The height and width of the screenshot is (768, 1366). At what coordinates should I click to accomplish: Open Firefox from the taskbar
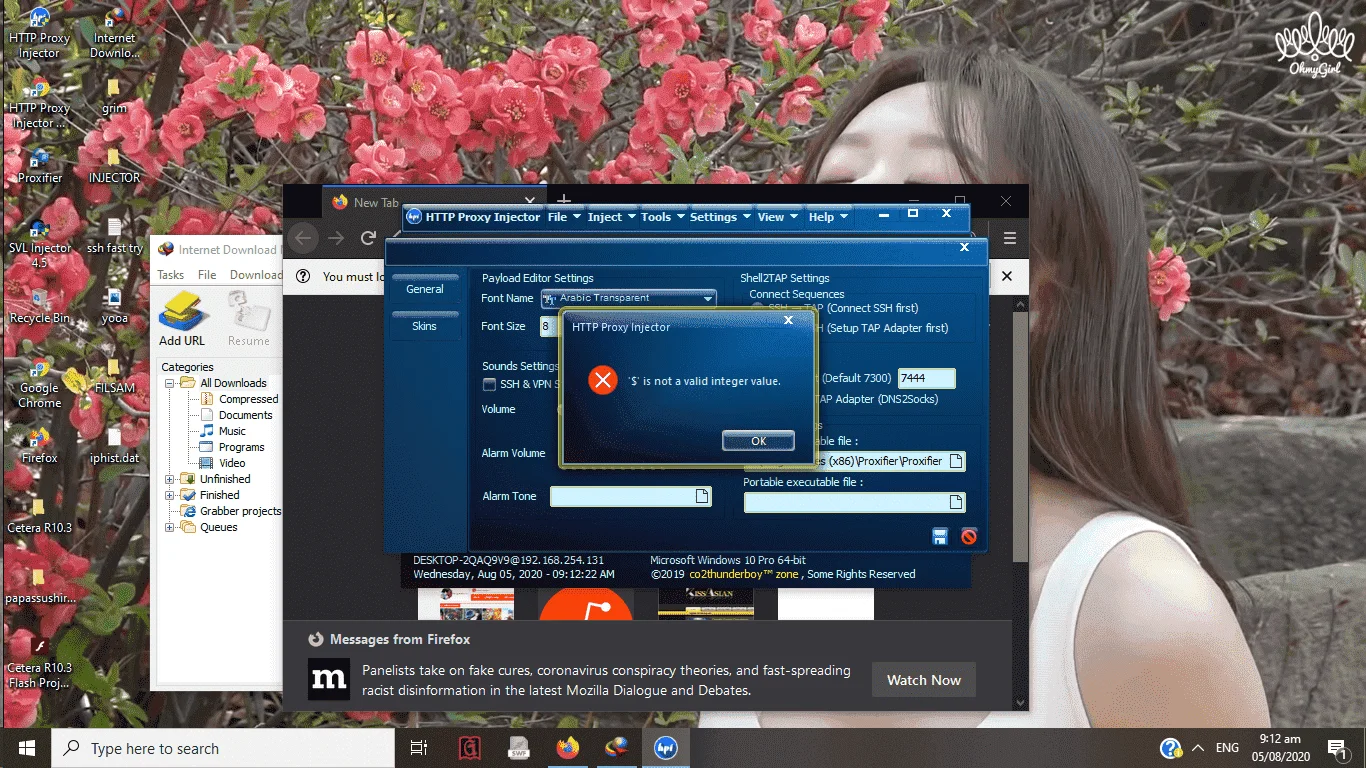pos(567,748)
